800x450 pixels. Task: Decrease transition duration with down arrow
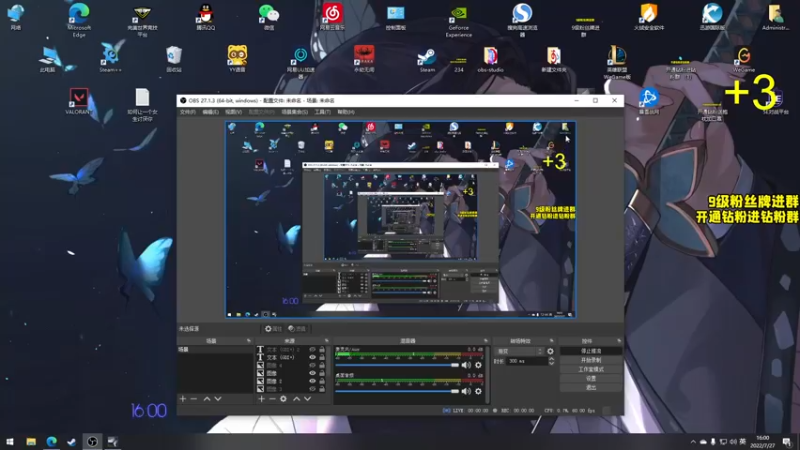tap(551, 363)
